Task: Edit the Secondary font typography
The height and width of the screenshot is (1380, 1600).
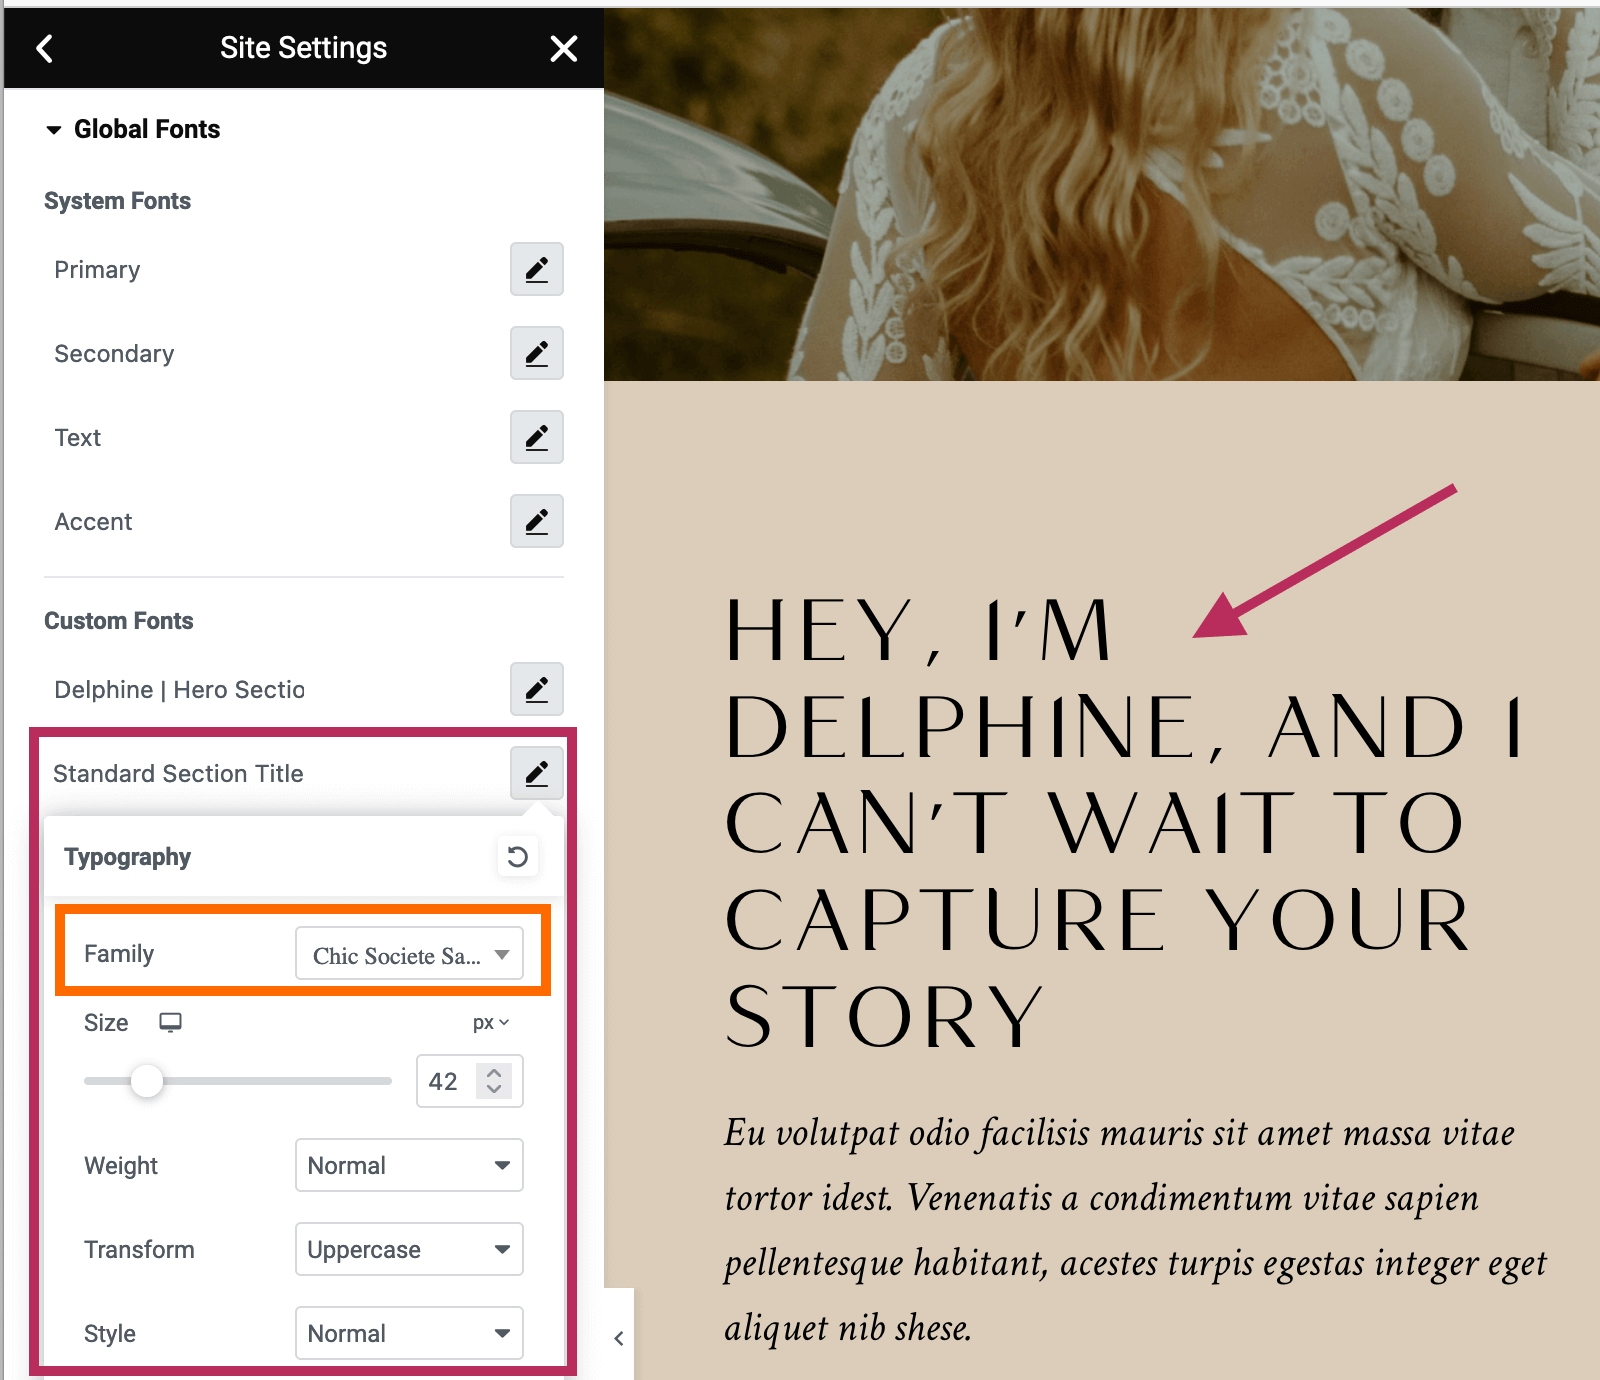Action: pyautogui.click(x=536, y=353)
